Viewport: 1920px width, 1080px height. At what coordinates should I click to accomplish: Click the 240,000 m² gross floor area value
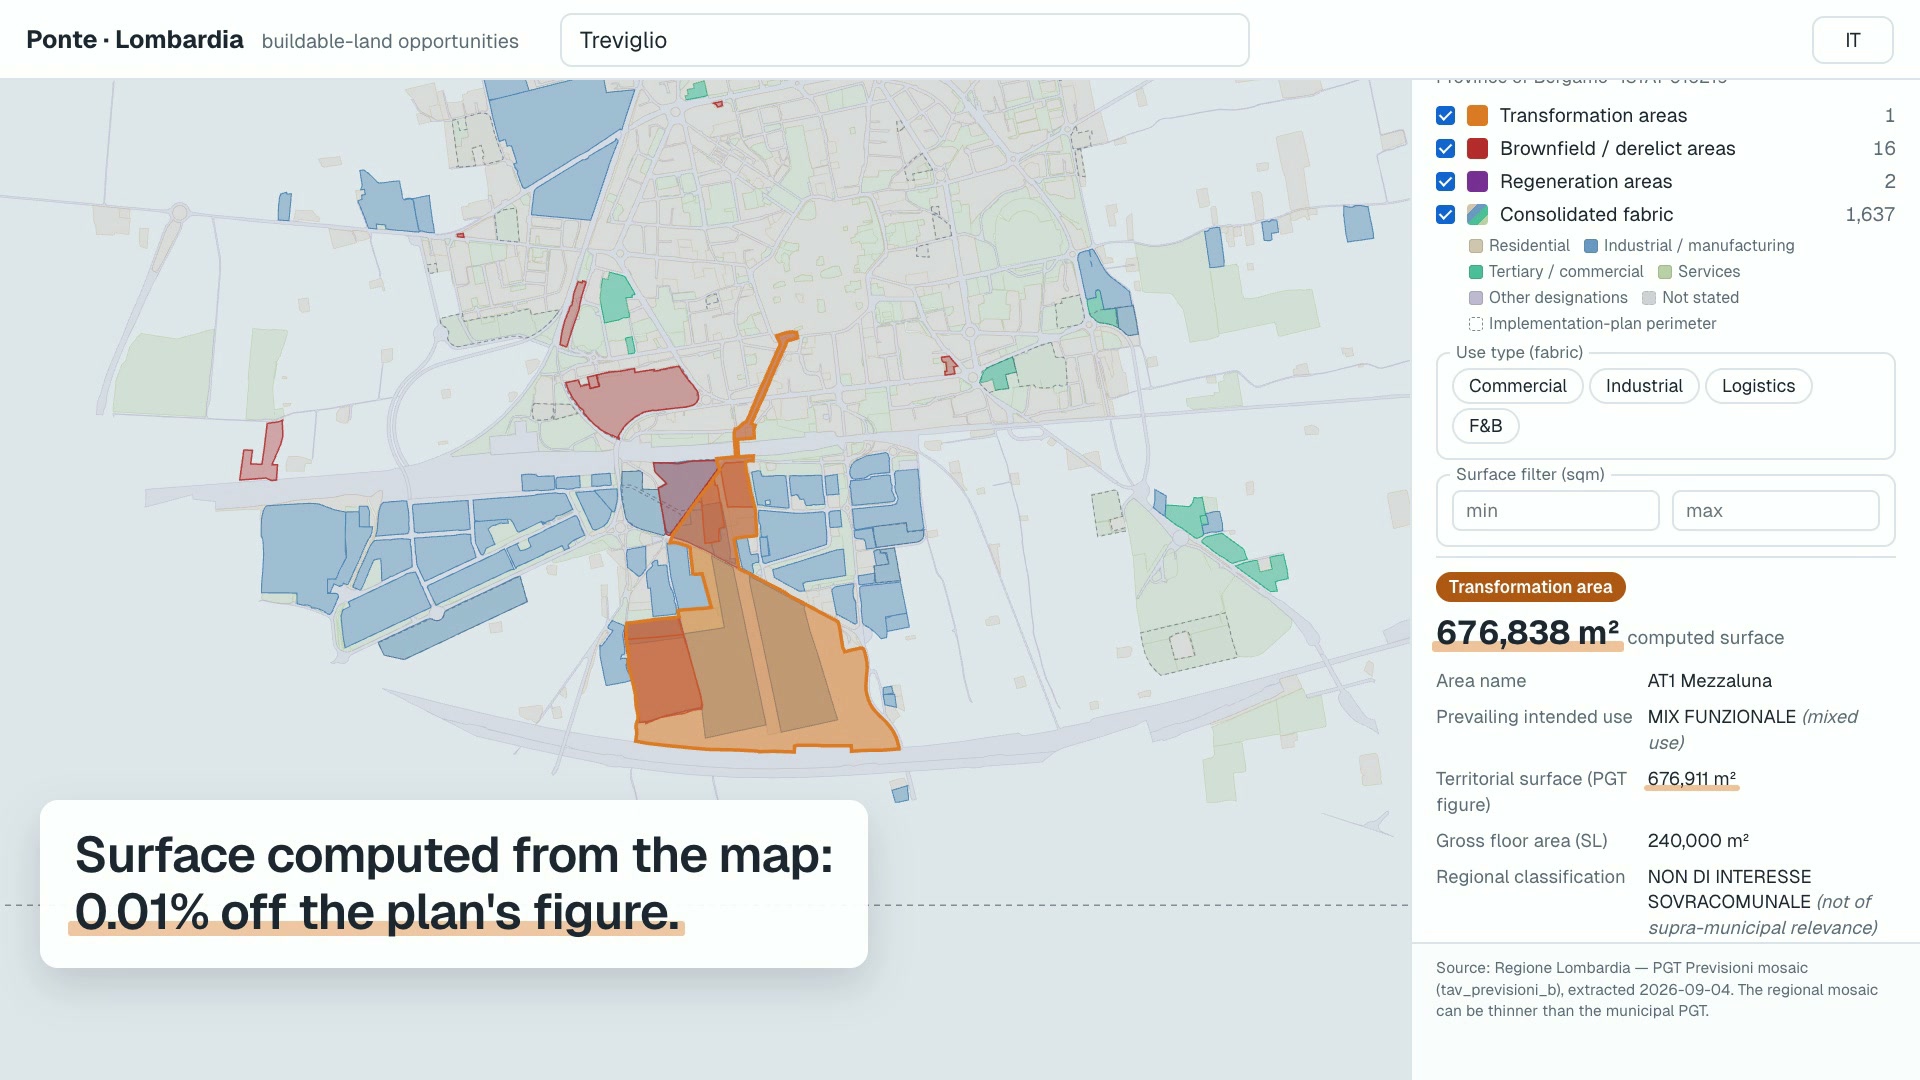(x=1698, y=841)
